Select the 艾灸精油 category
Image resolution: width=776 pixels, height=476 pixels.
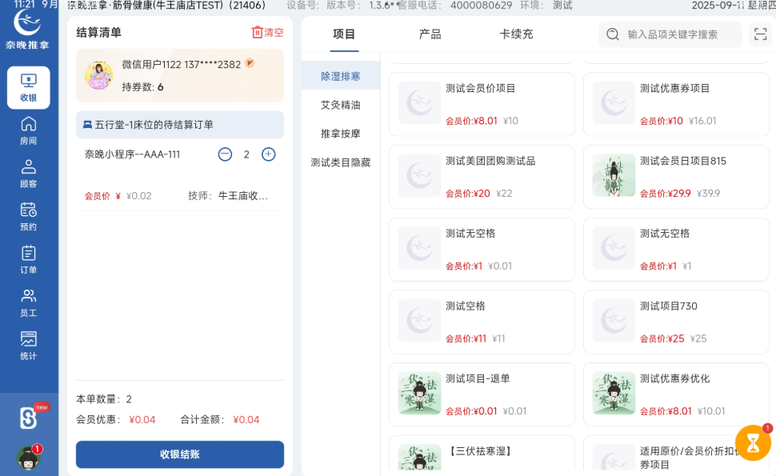click(340, 105)
